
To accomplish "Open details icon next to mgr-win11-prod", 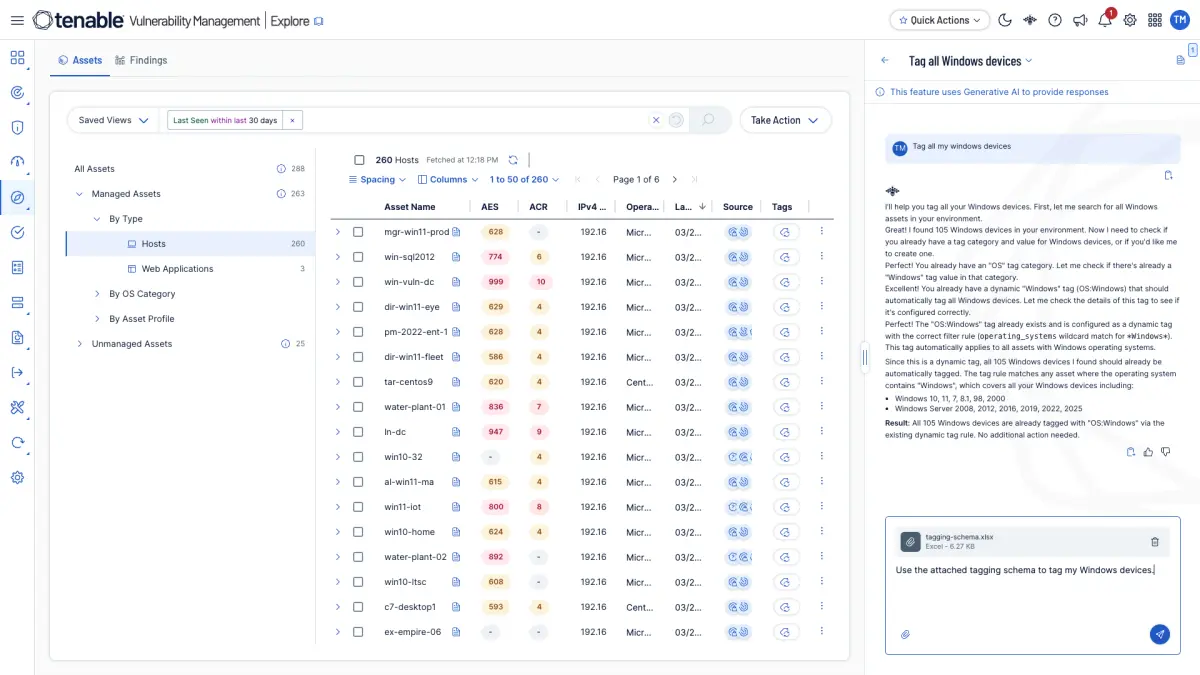I will 457,232.
